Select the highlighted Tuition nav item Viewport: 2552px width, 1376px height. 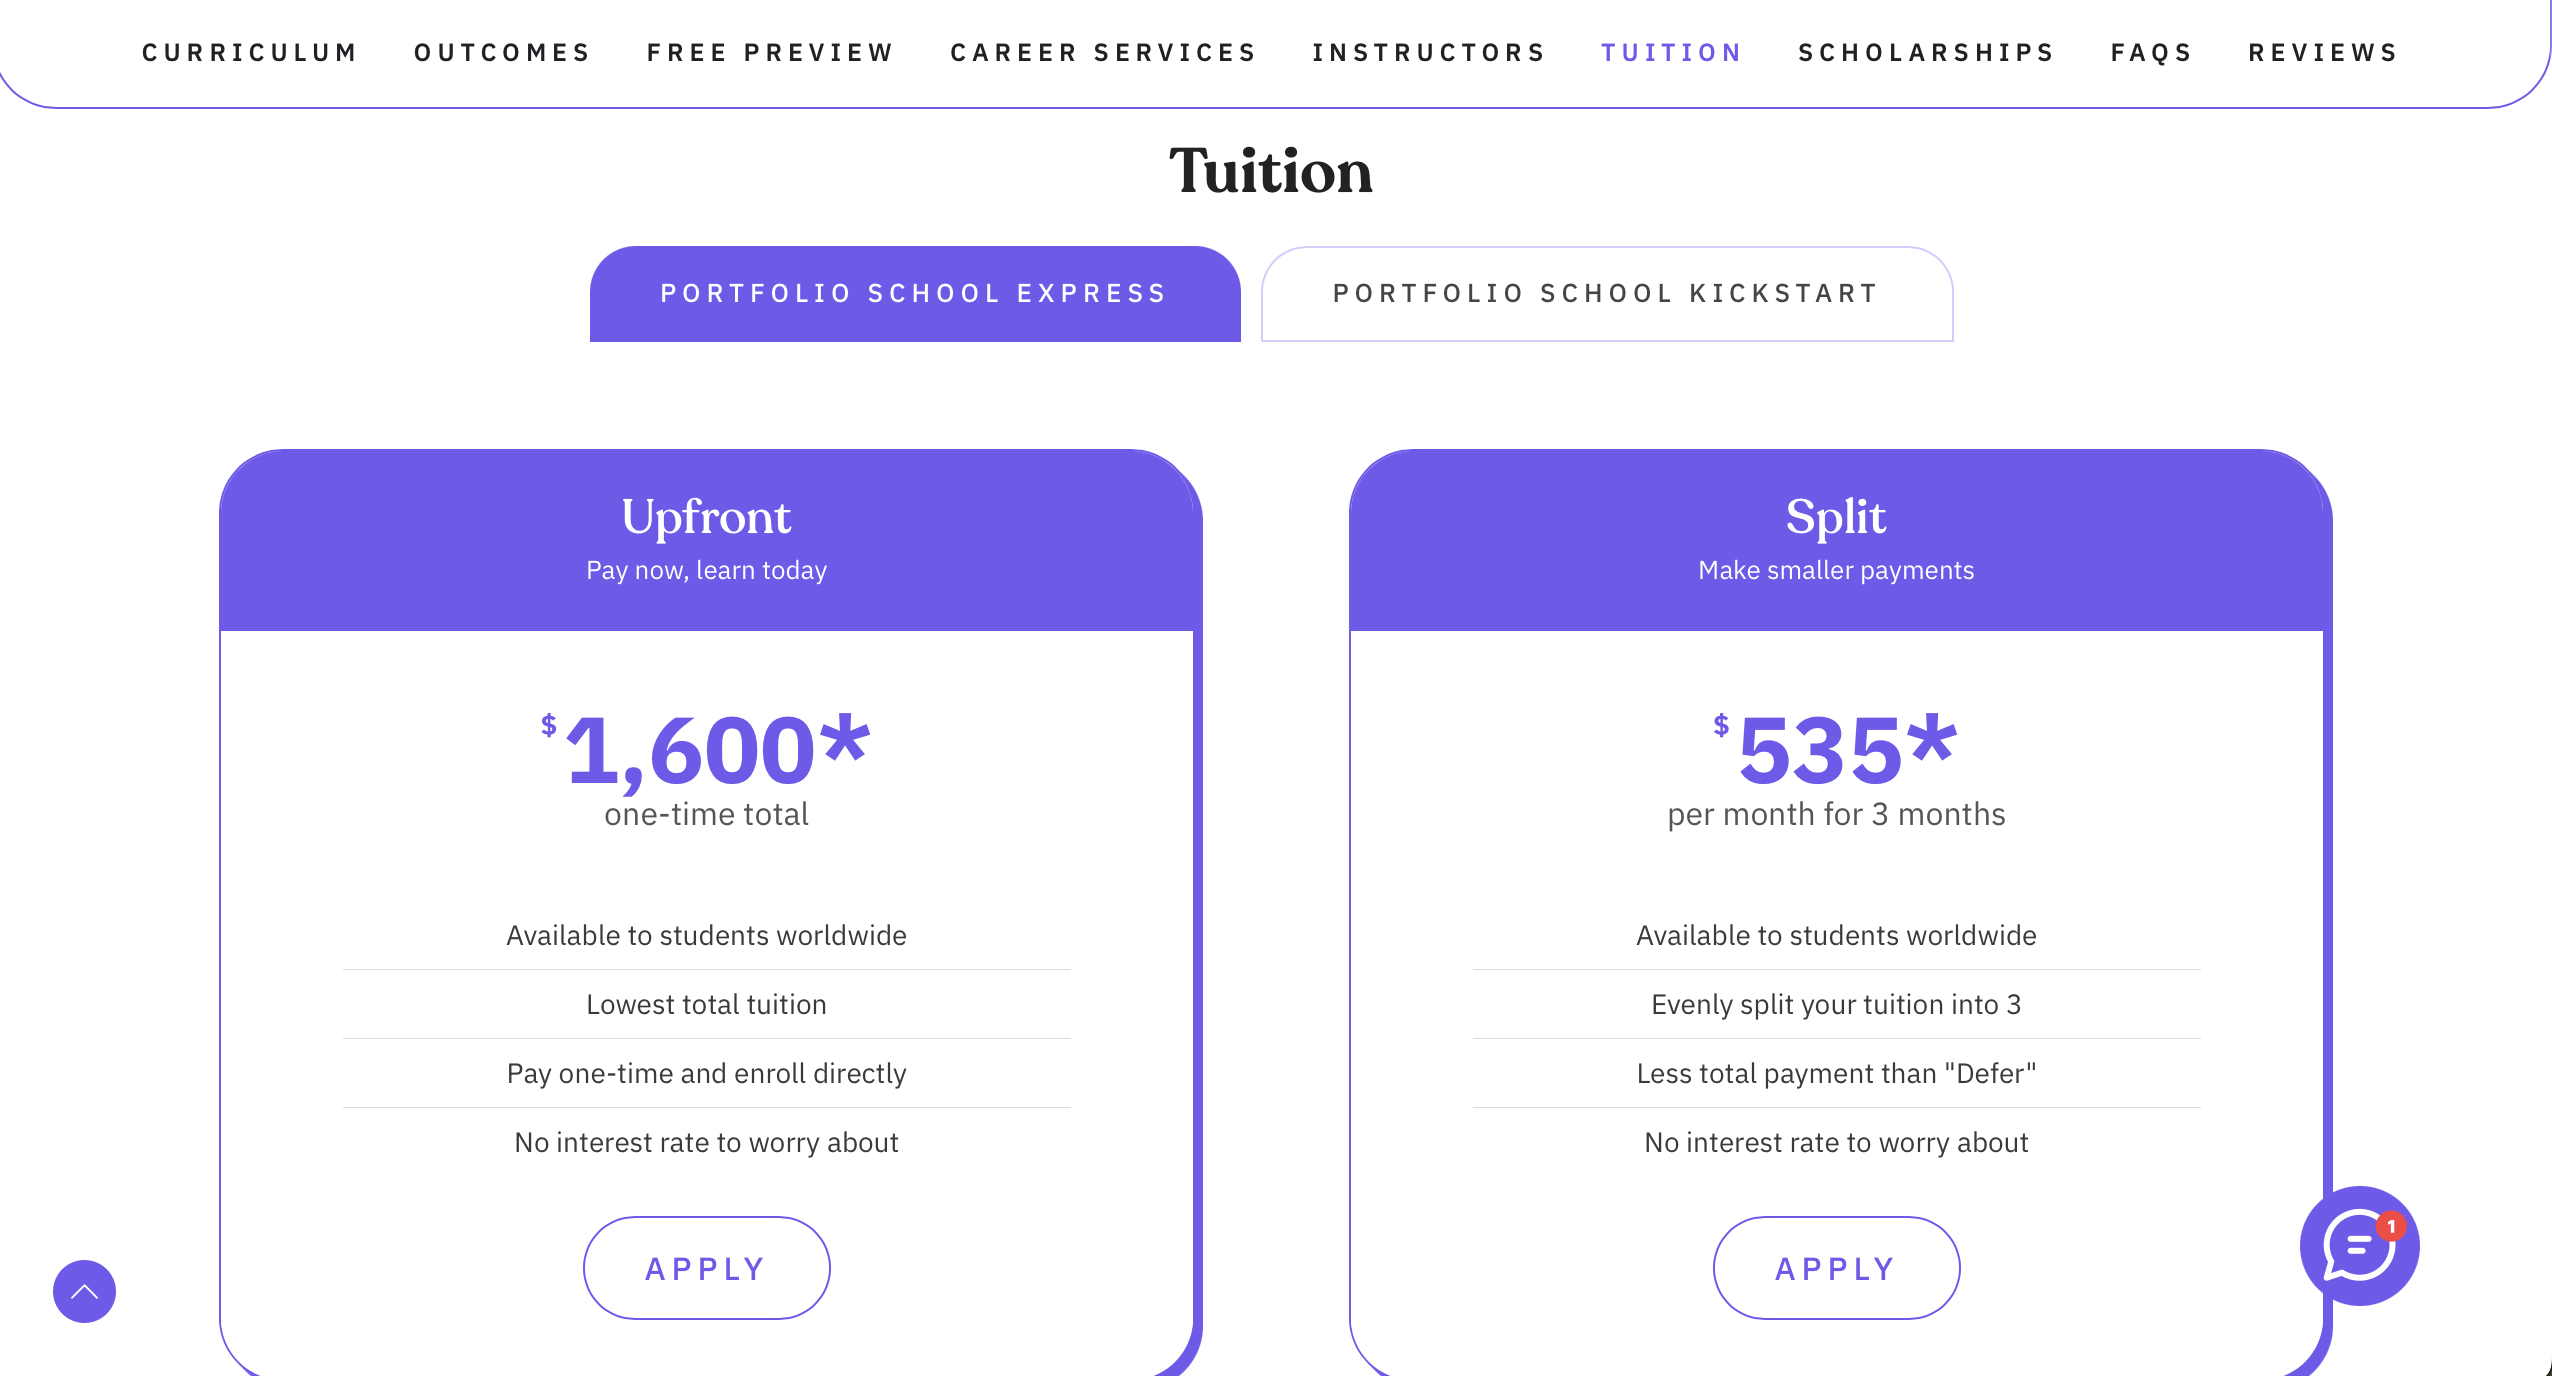pos(1672,53)
